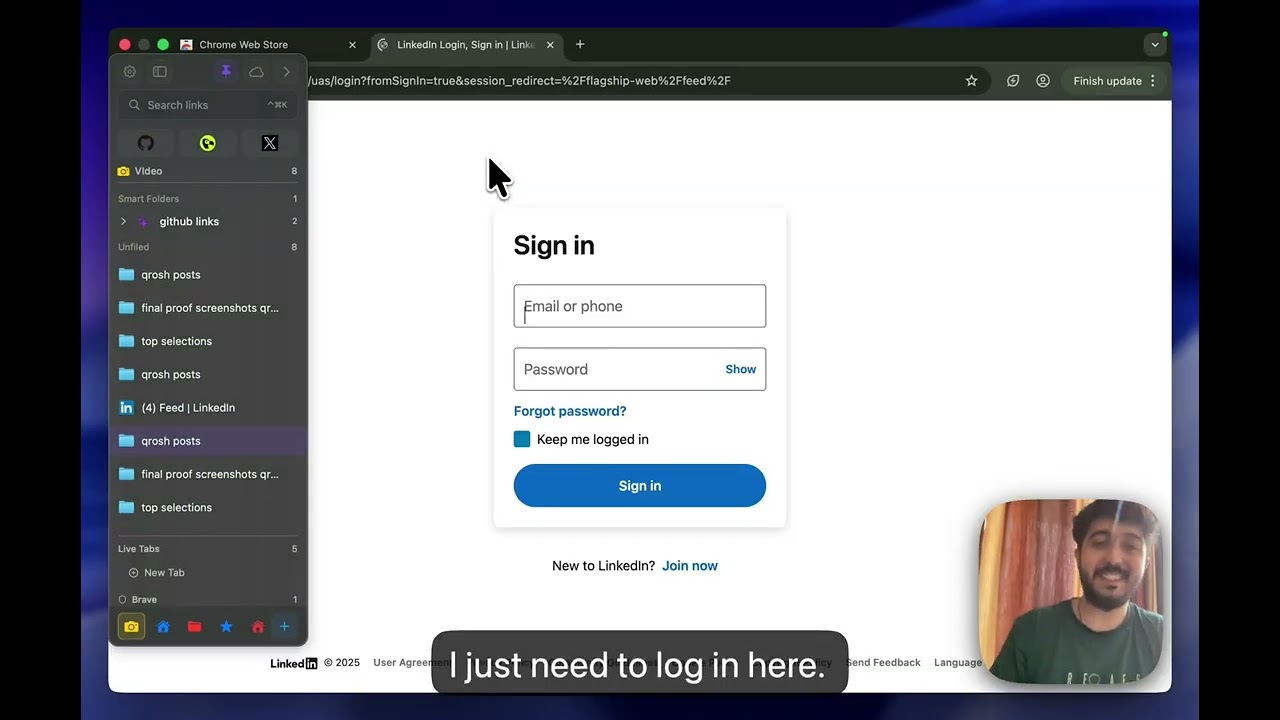Bookmark this page with the star icon

pyautogui.click(x=971, y=81)
